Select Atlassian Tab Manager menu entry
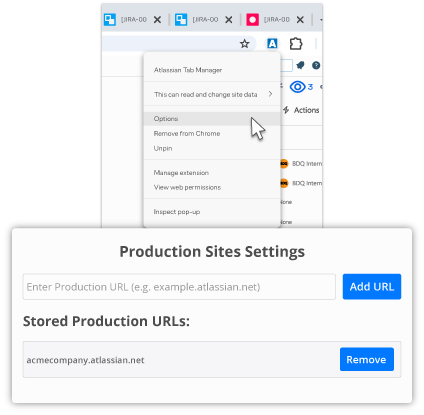424x415 pixels. coord(188,70)
